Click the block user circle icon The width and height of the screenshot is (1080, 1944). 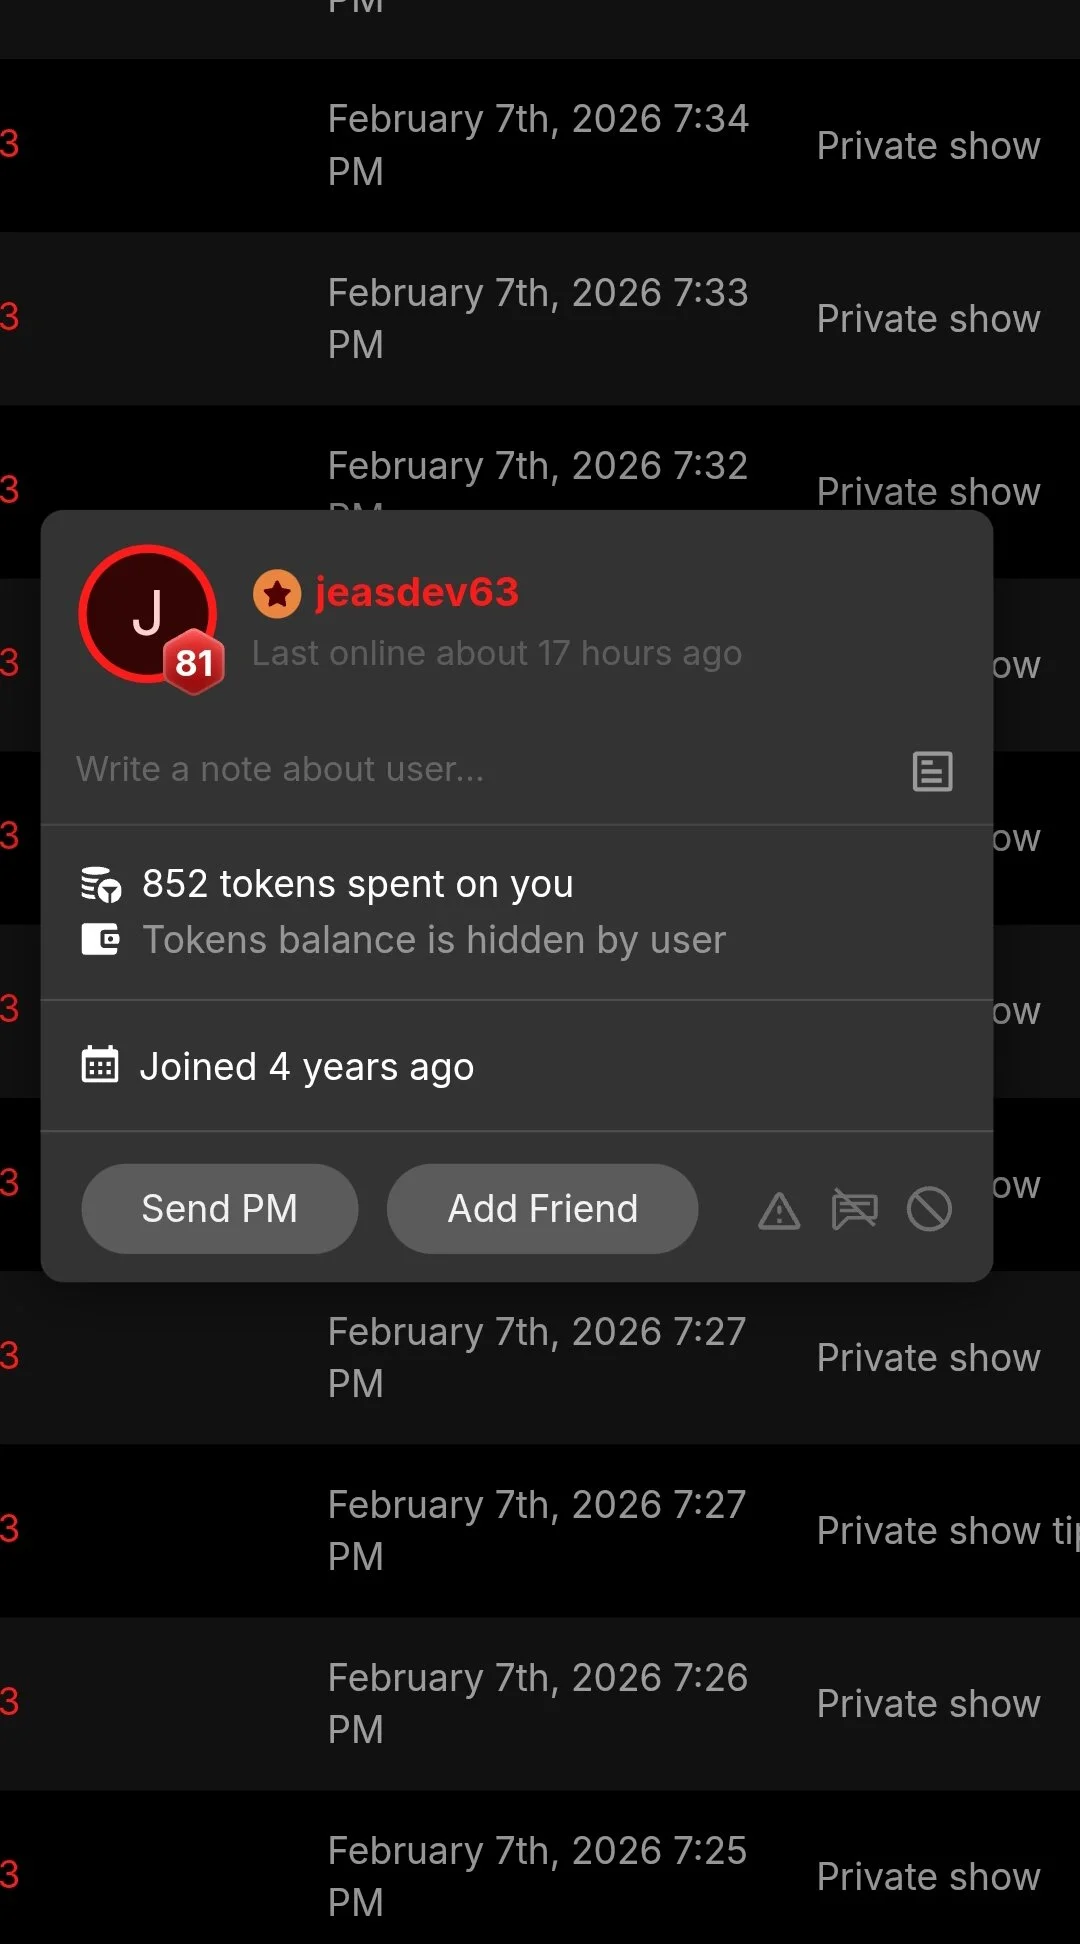[x=929, y=1209]
